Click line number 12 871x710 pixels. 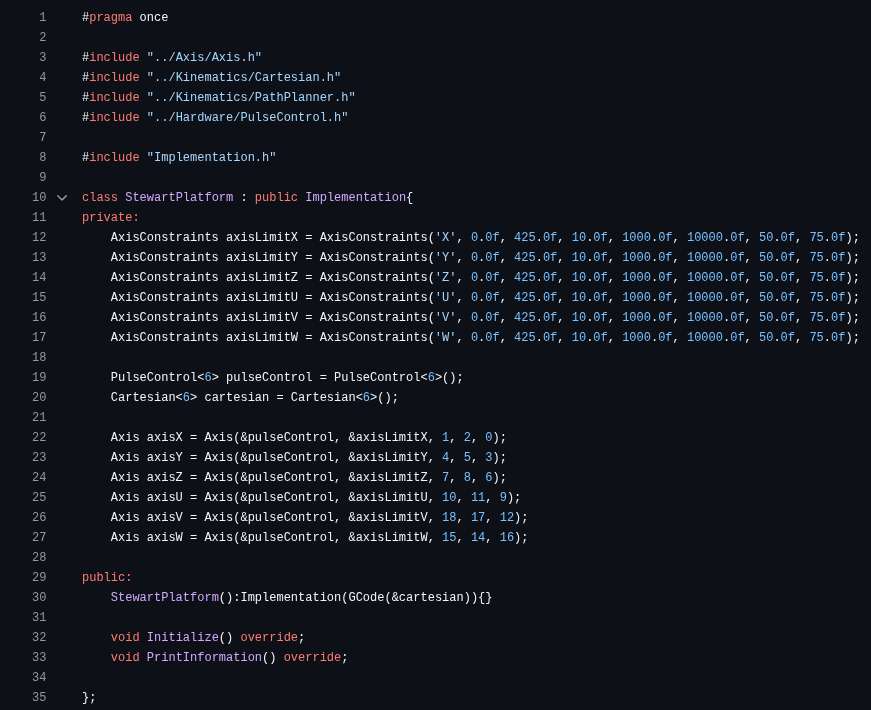coord(39,237)
